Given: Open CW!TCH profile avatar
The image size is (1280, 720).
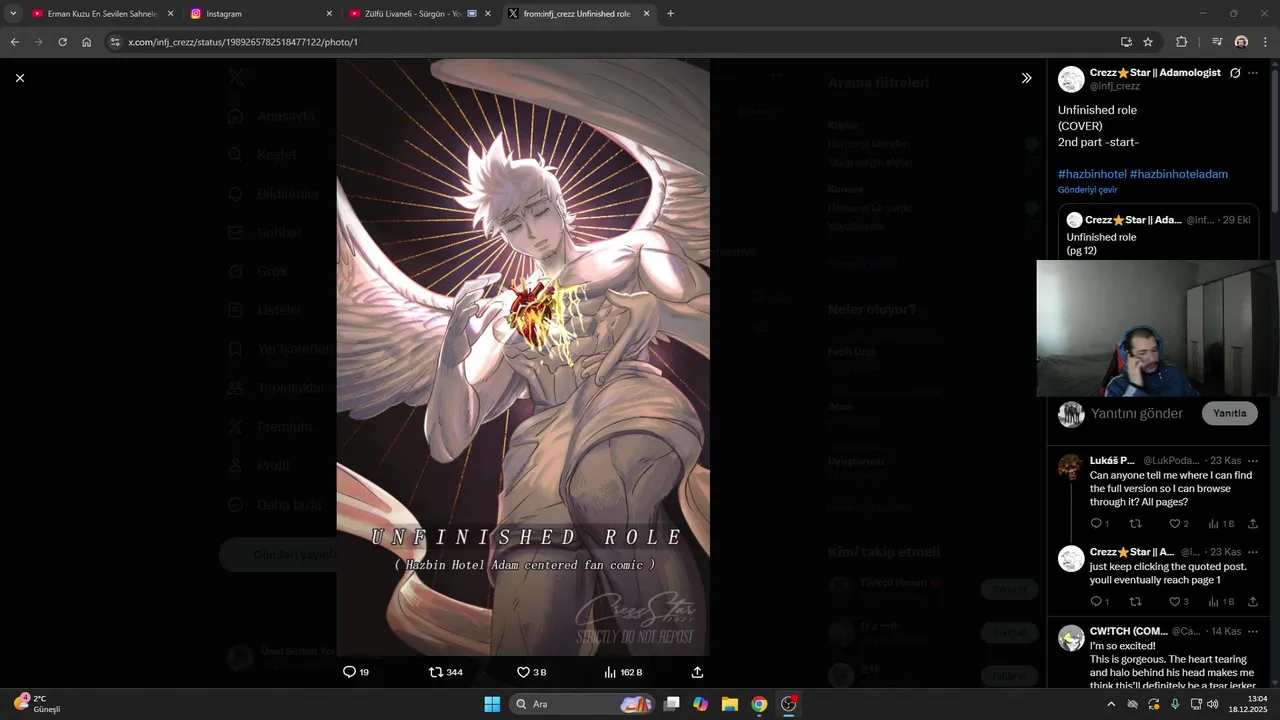Looking at the screenshot, I should click(1071, 638).
